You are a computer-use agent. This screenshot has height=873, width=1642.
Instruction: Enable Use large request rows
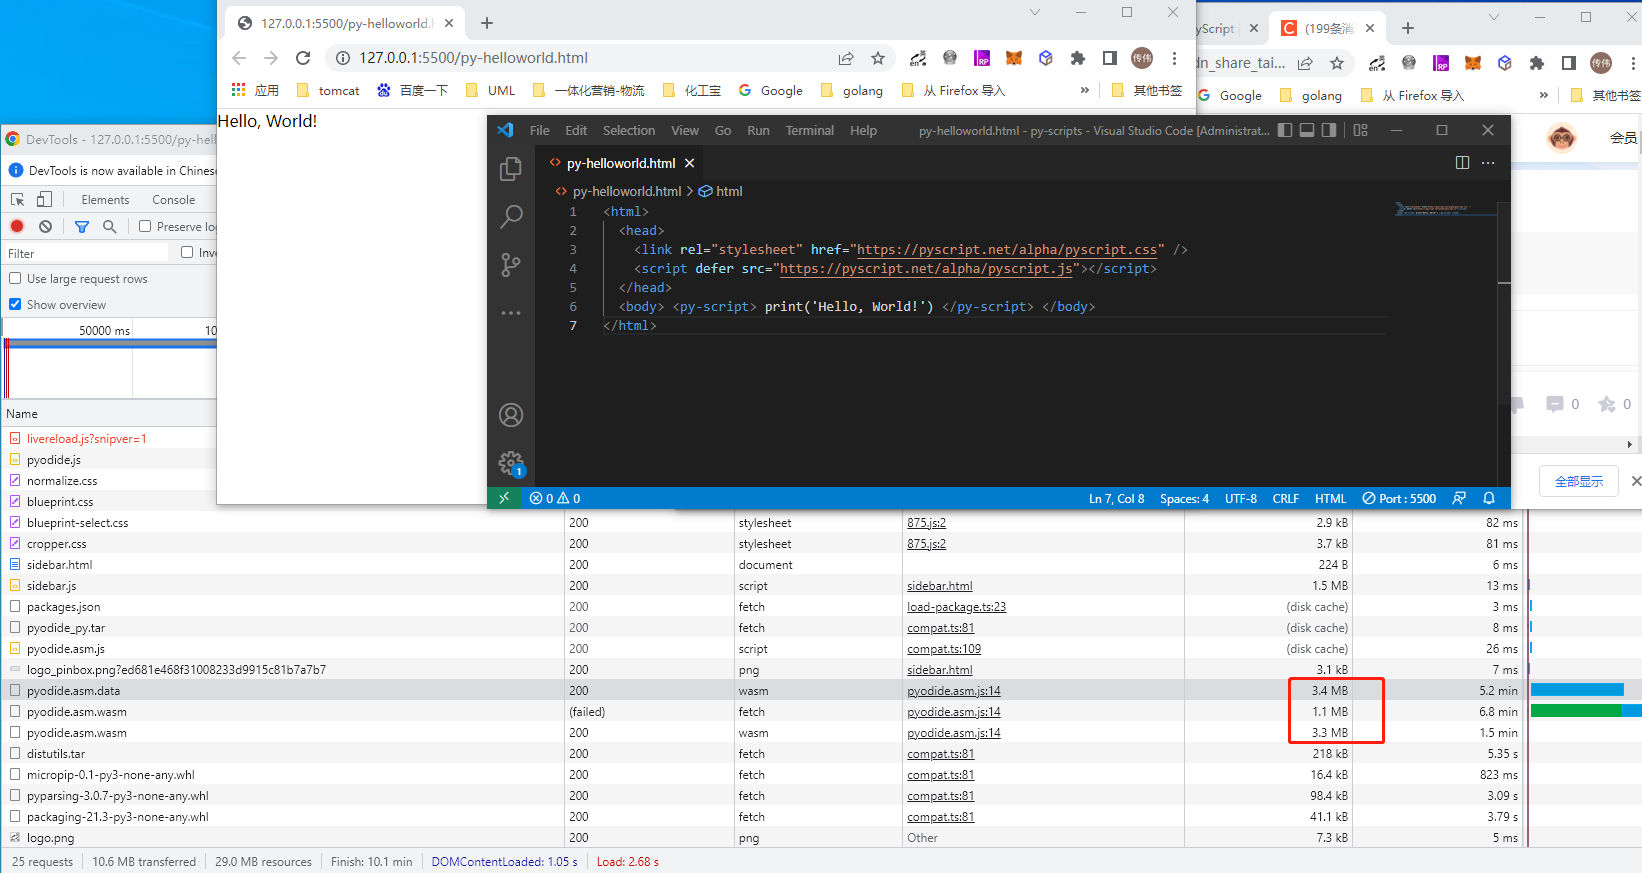pos(15,278)
